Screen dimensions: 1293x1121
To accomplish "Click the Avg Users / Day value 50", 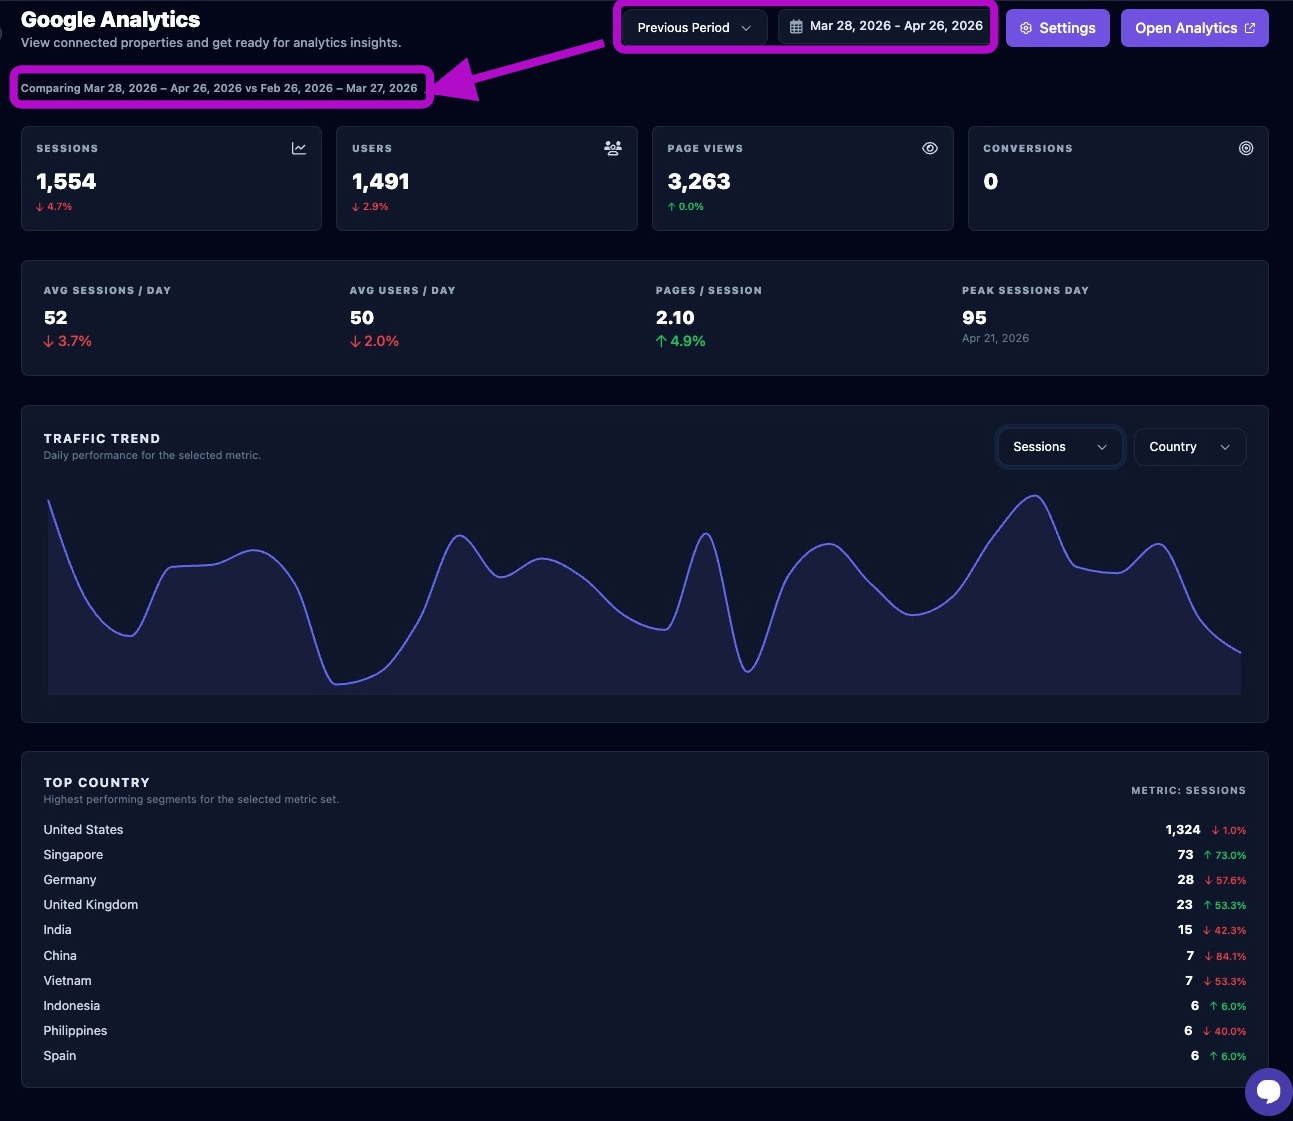I will [362, 318].
